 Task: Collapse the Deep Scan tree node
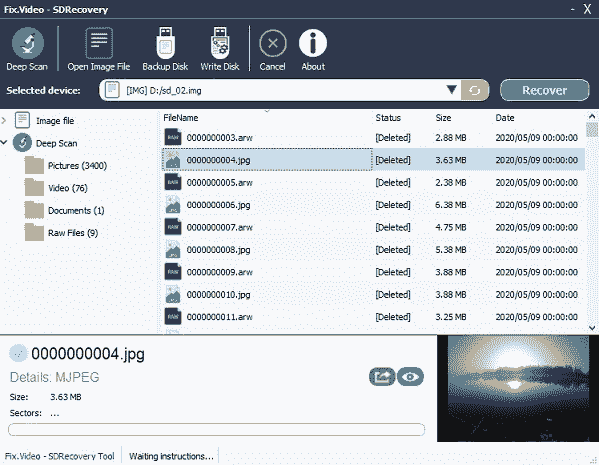tap(4, 143)
